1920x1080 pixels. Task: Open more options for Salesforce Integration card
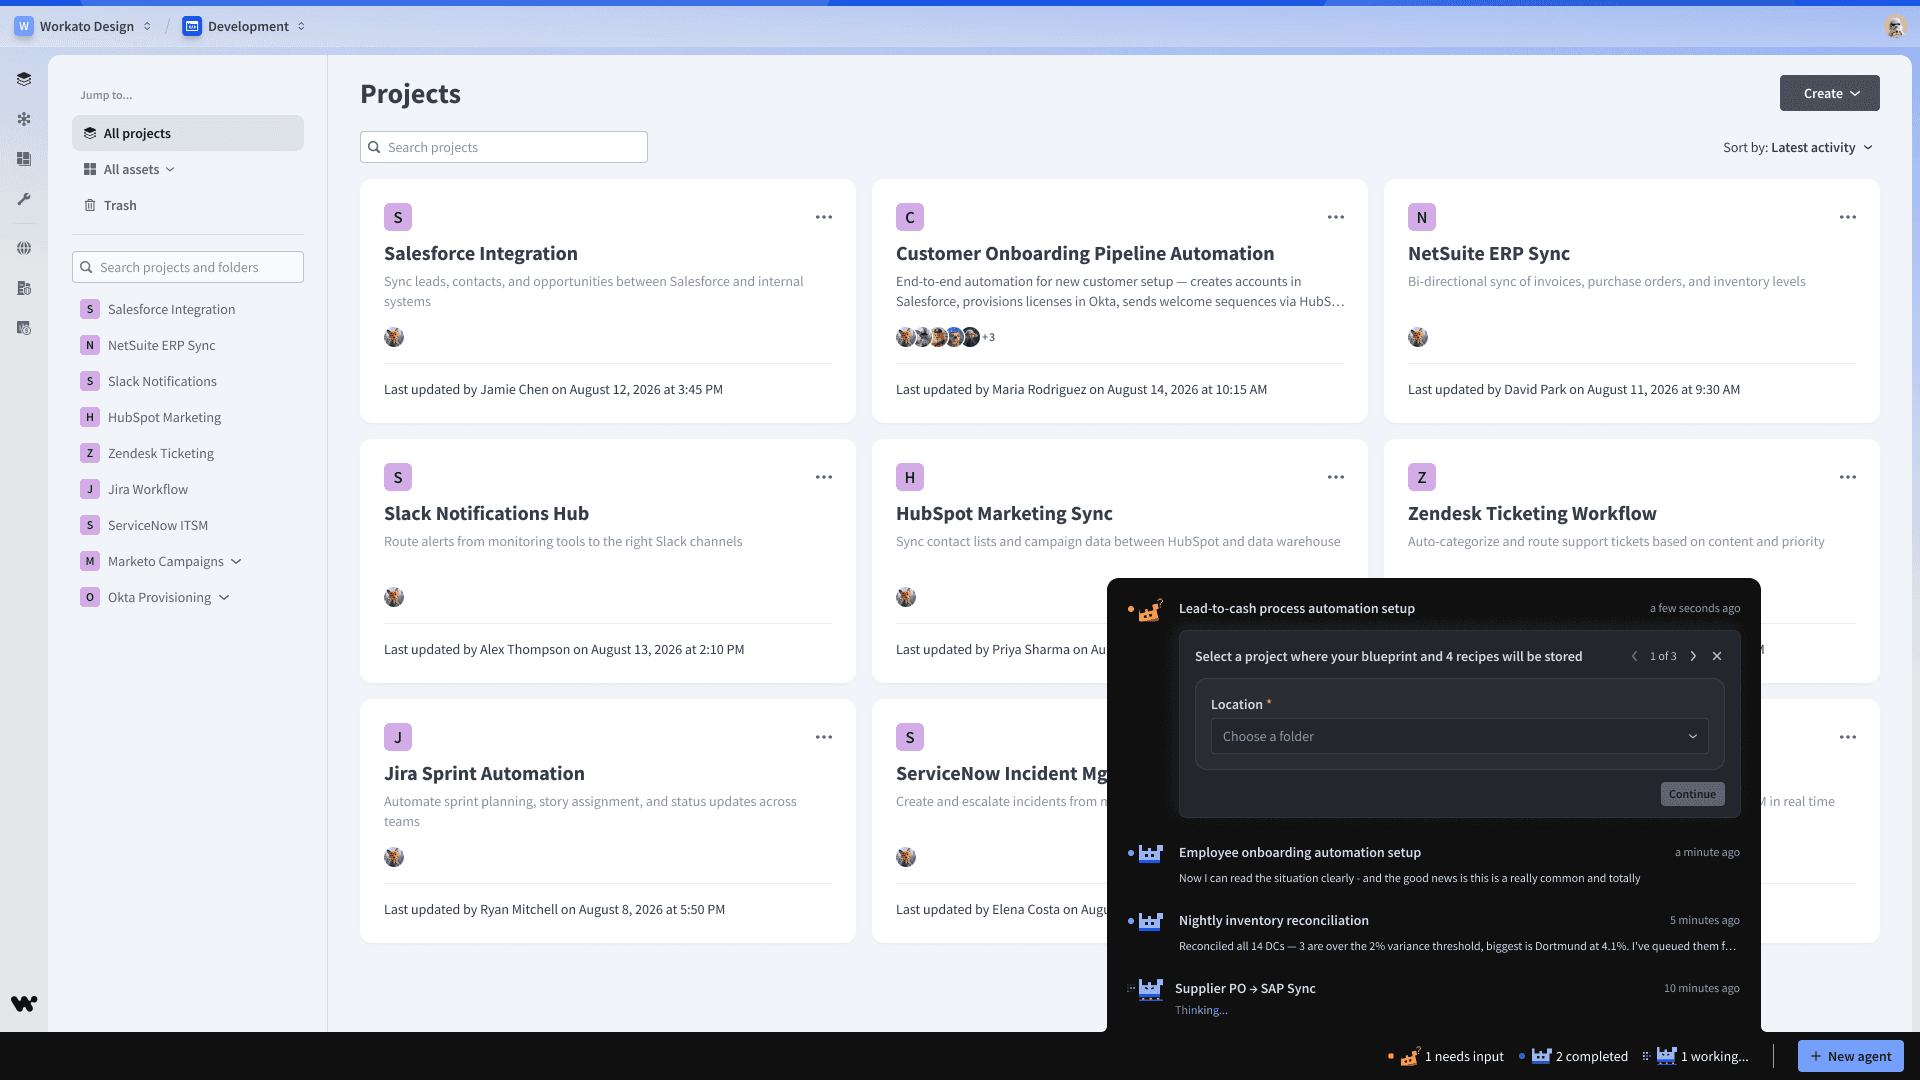824,217
